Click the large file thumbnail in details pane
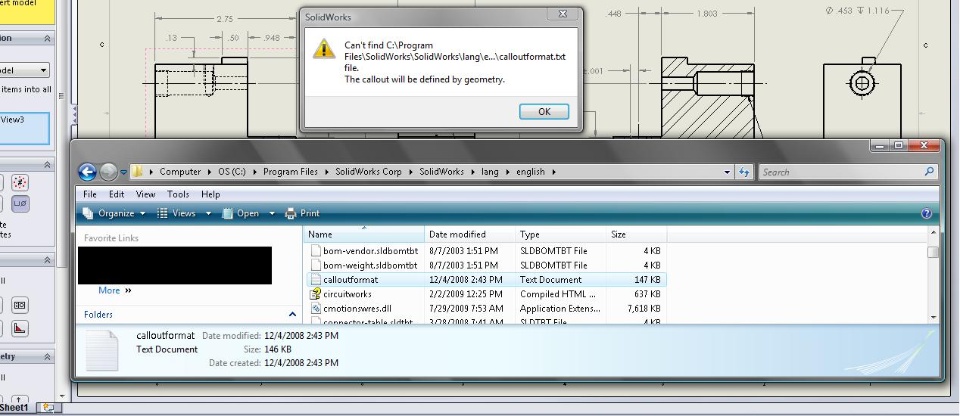 102,350
